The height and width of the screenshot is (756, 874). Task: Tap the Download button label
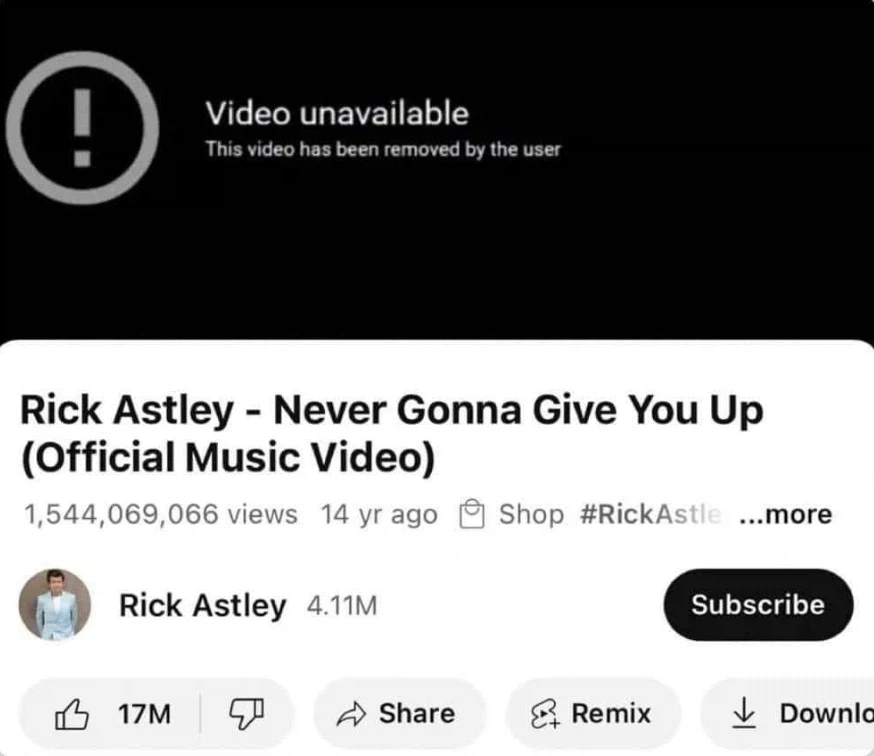(827, 714)
